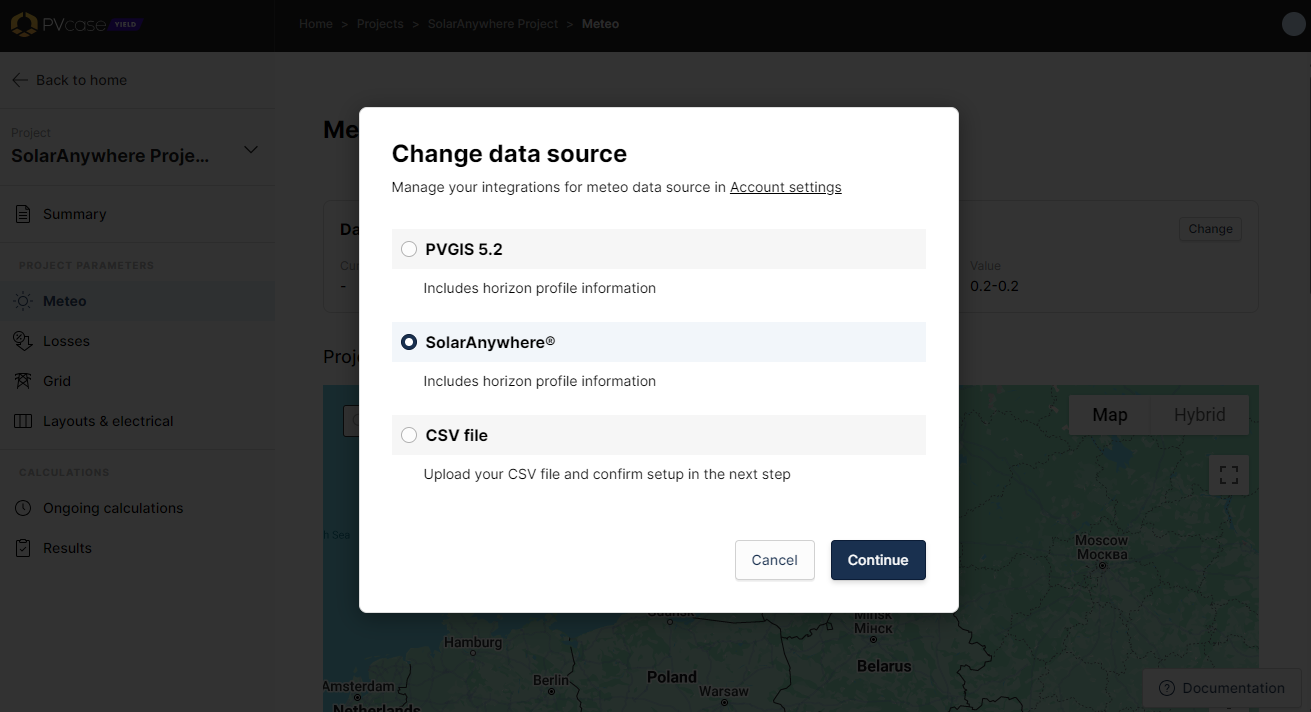1311x712 pixels.
Task: Click the Summary document icon
Action: tap(23, 214)
